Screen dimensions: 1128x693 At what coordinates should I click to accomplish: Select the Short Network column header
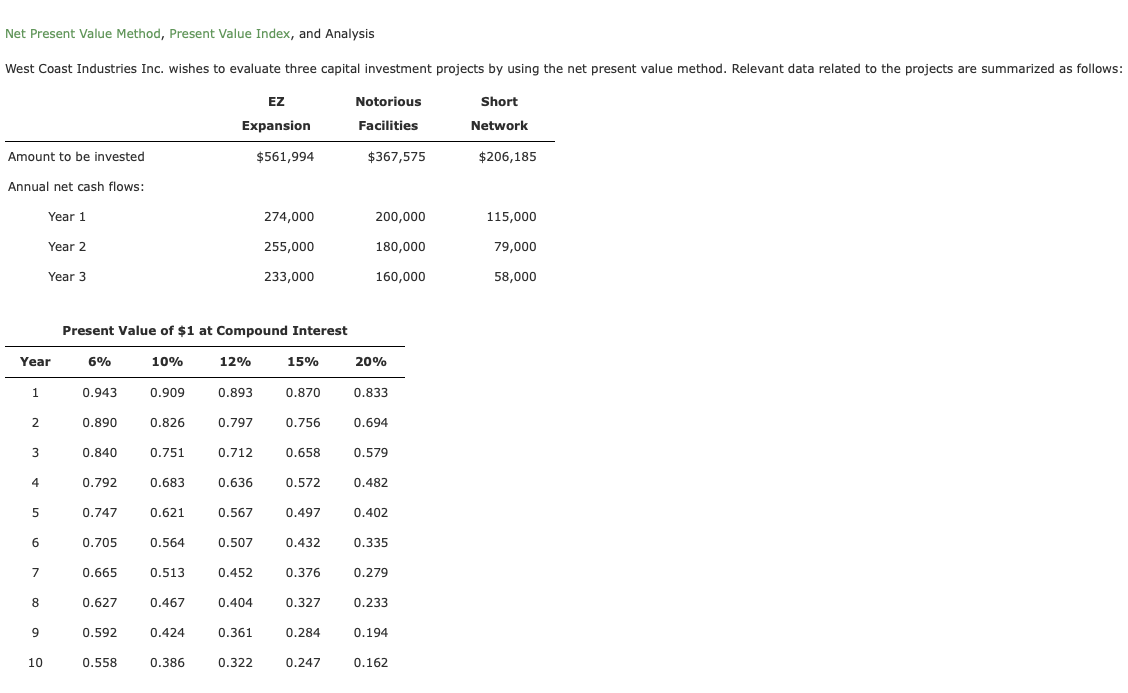click(499, 113)
